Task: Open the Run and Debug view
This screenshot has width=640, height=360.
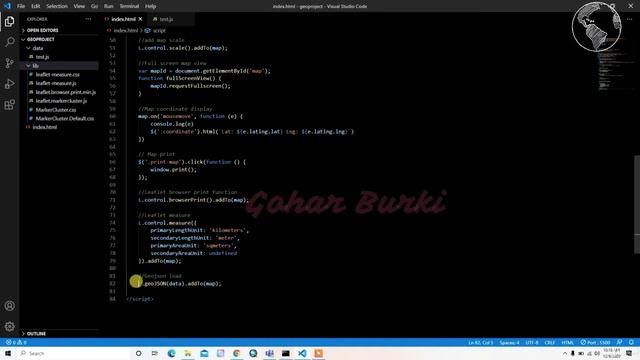Action: click(9, 84)
